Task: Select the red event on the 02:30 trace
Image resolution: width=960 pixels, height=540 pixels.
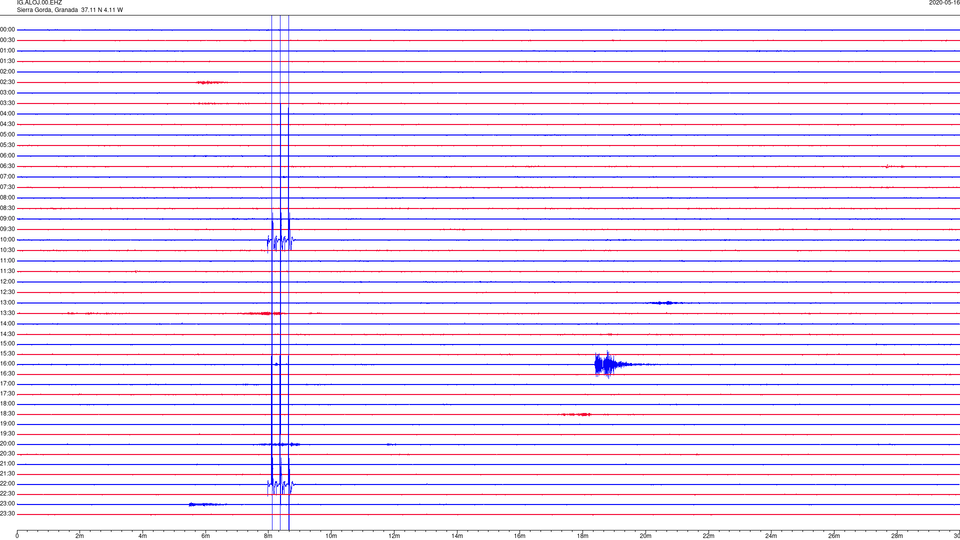Action: coord(210,82)
